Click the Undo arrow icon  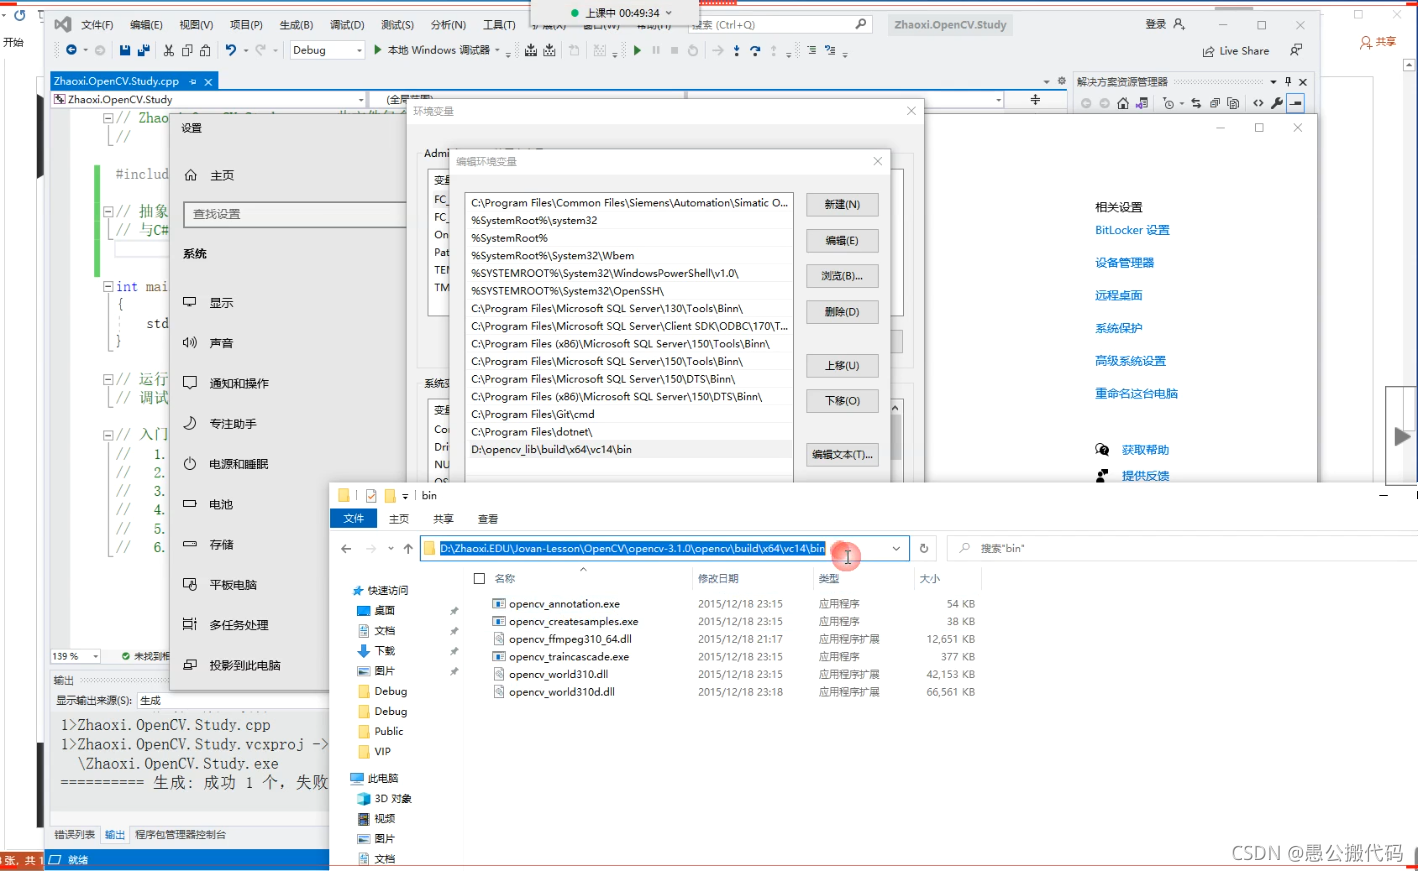point(231,50)
